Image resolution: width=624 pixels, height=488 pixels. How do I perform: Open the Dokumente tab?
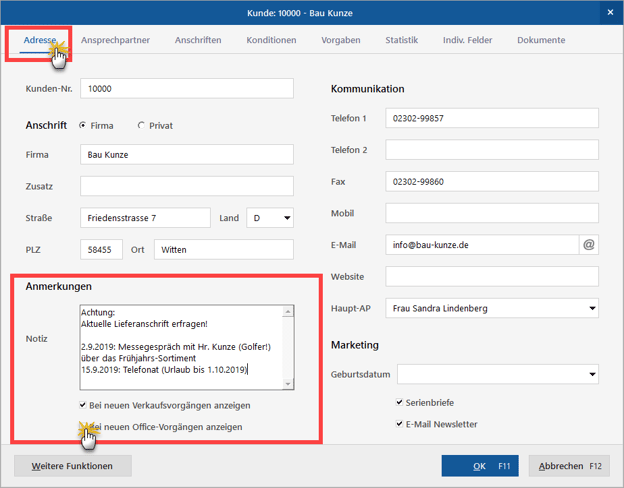540,40
